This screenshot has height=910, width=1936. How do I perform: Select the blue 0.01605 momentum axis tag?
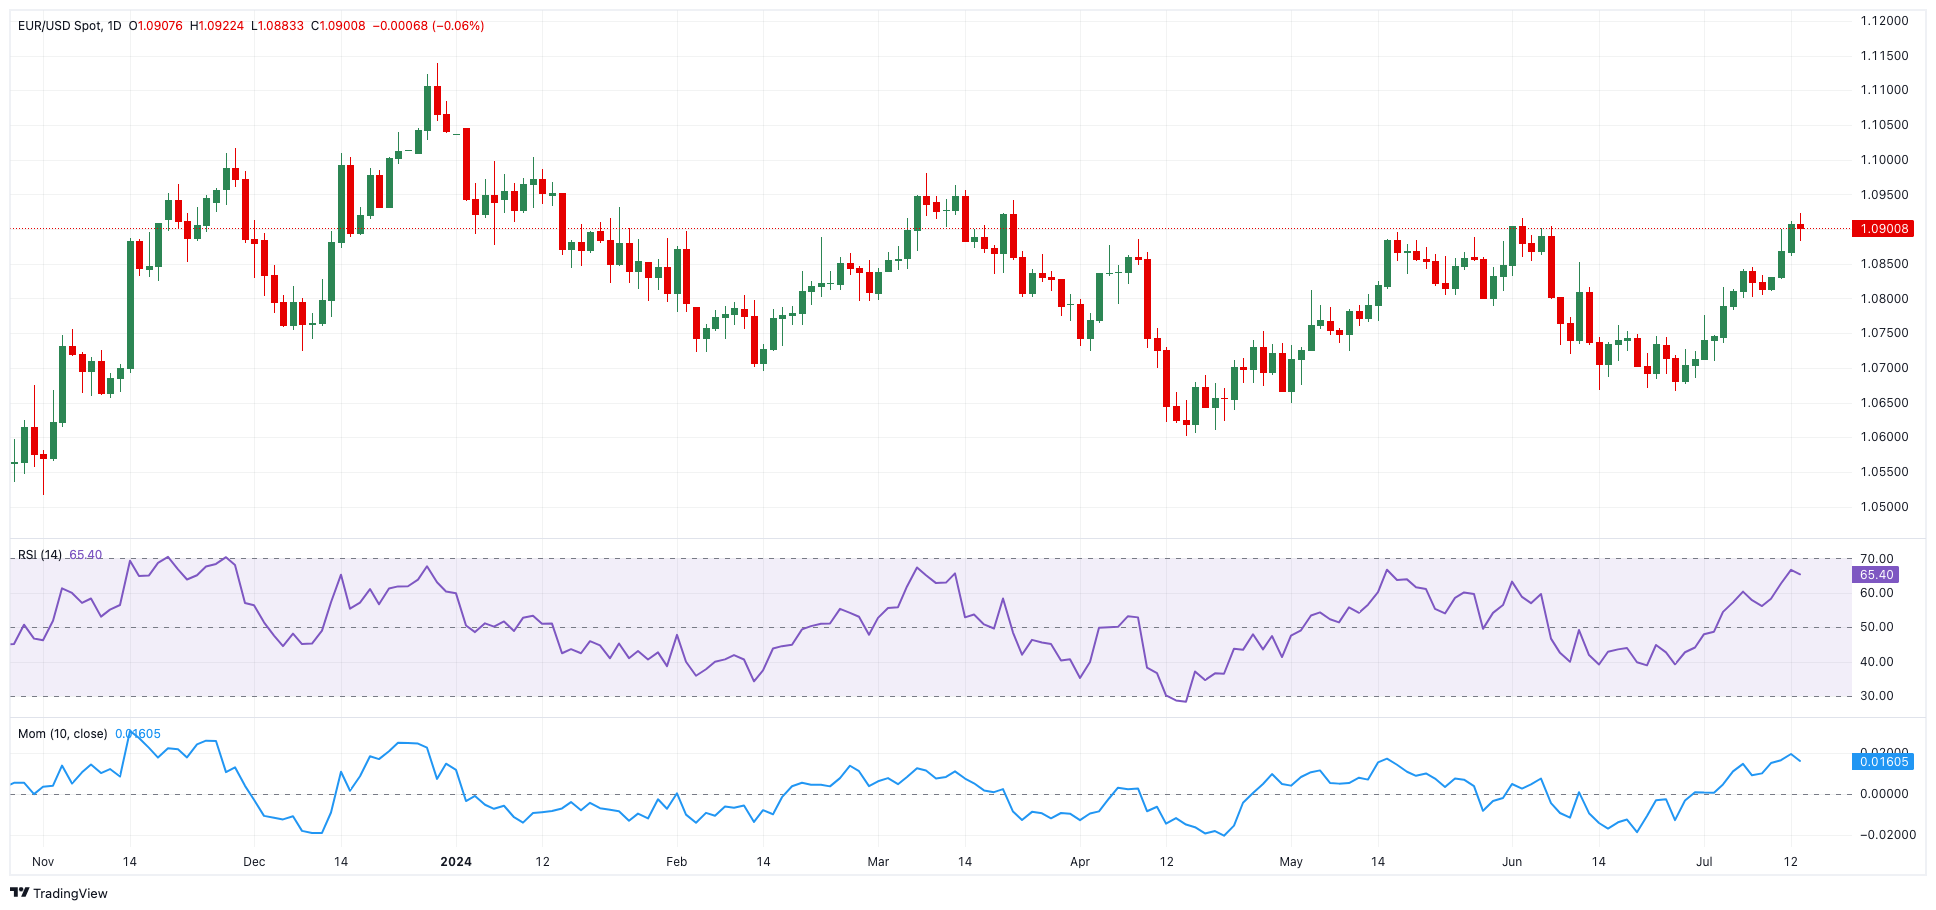point(1882,762)
